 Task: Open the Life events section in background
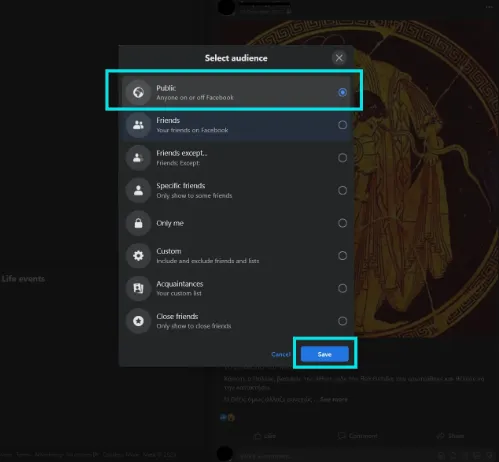click(23, 279)
